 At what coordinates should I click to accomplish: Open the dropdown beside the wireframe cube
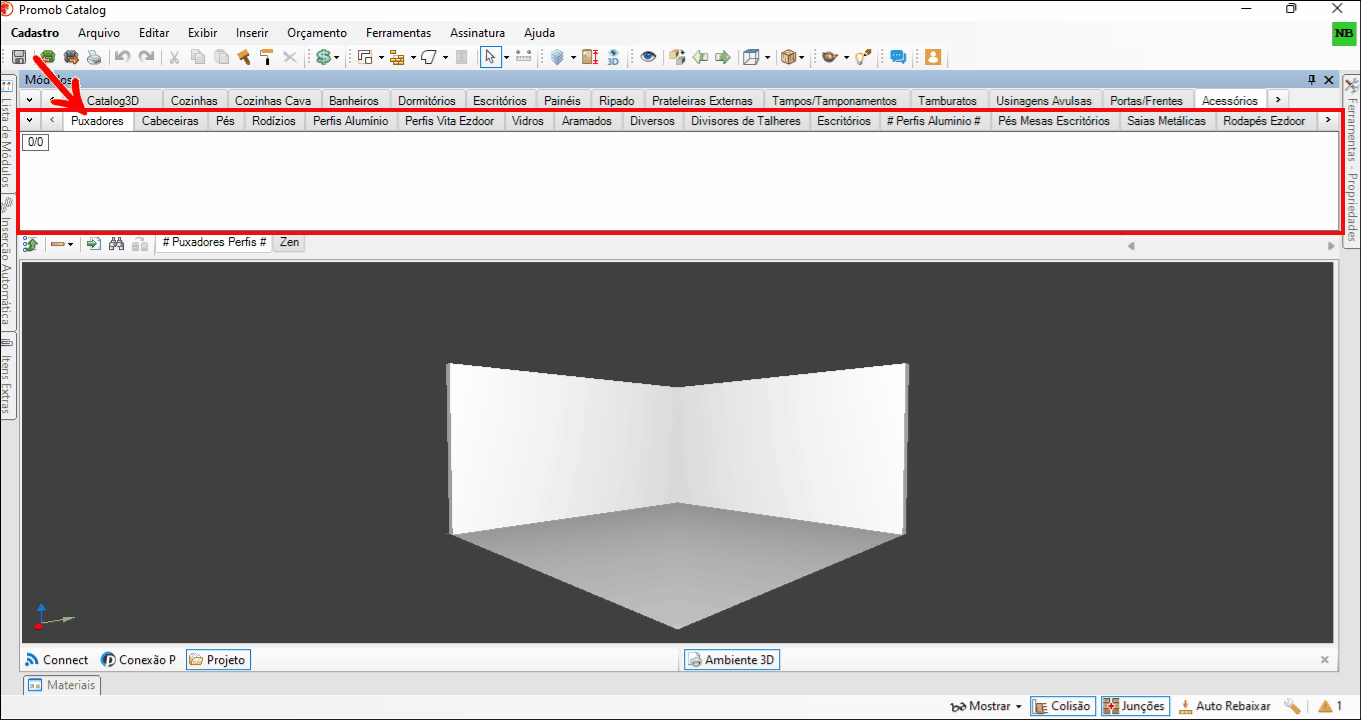coord(767,57)
